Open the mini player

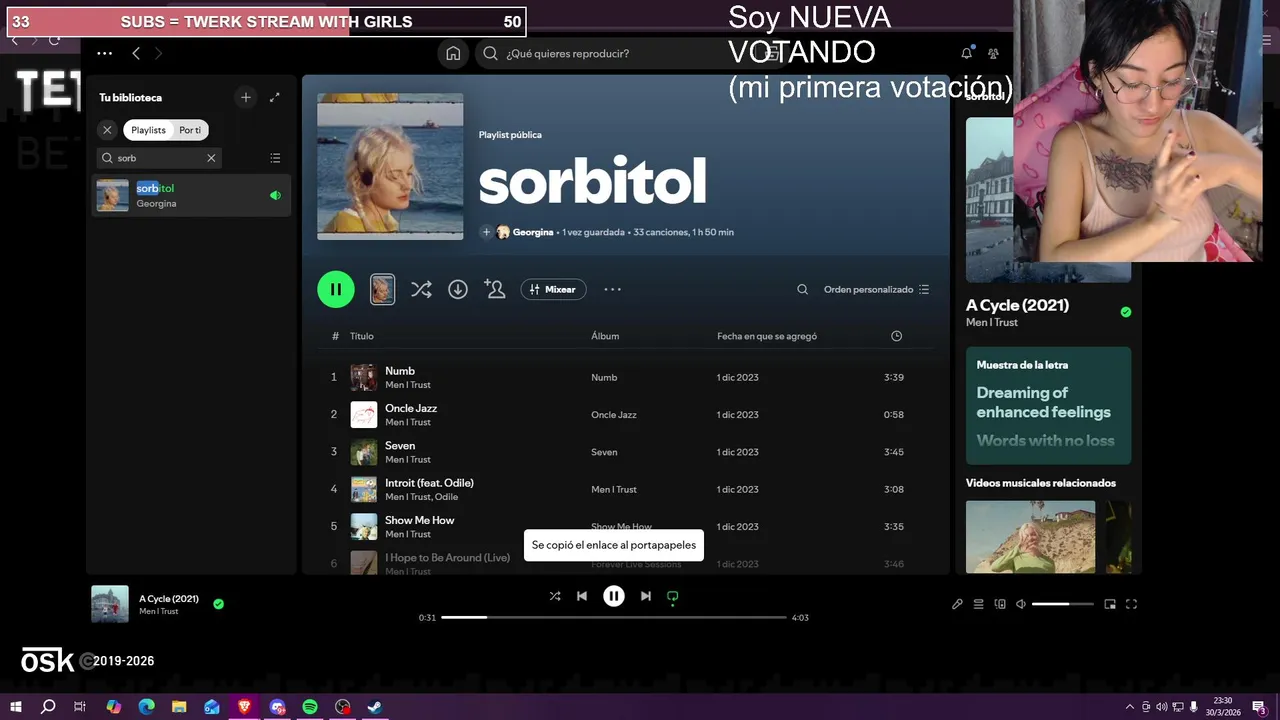click(1110, 604)
